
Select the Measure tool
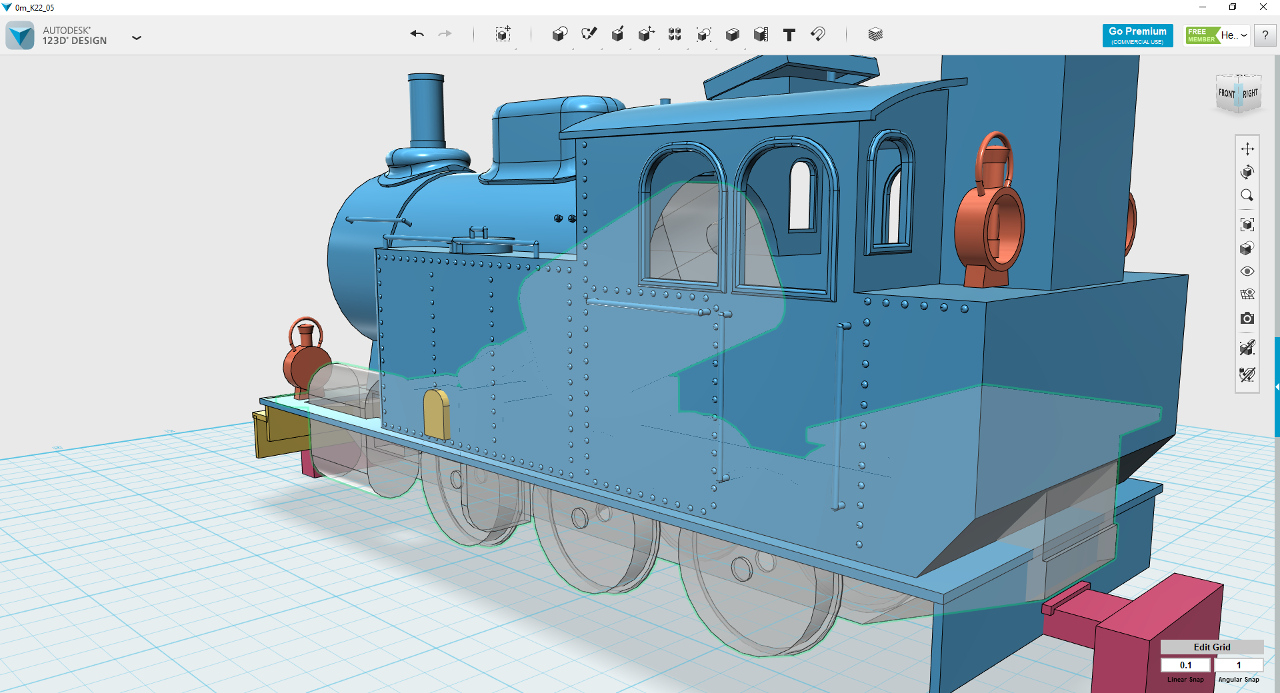point(761,34)
